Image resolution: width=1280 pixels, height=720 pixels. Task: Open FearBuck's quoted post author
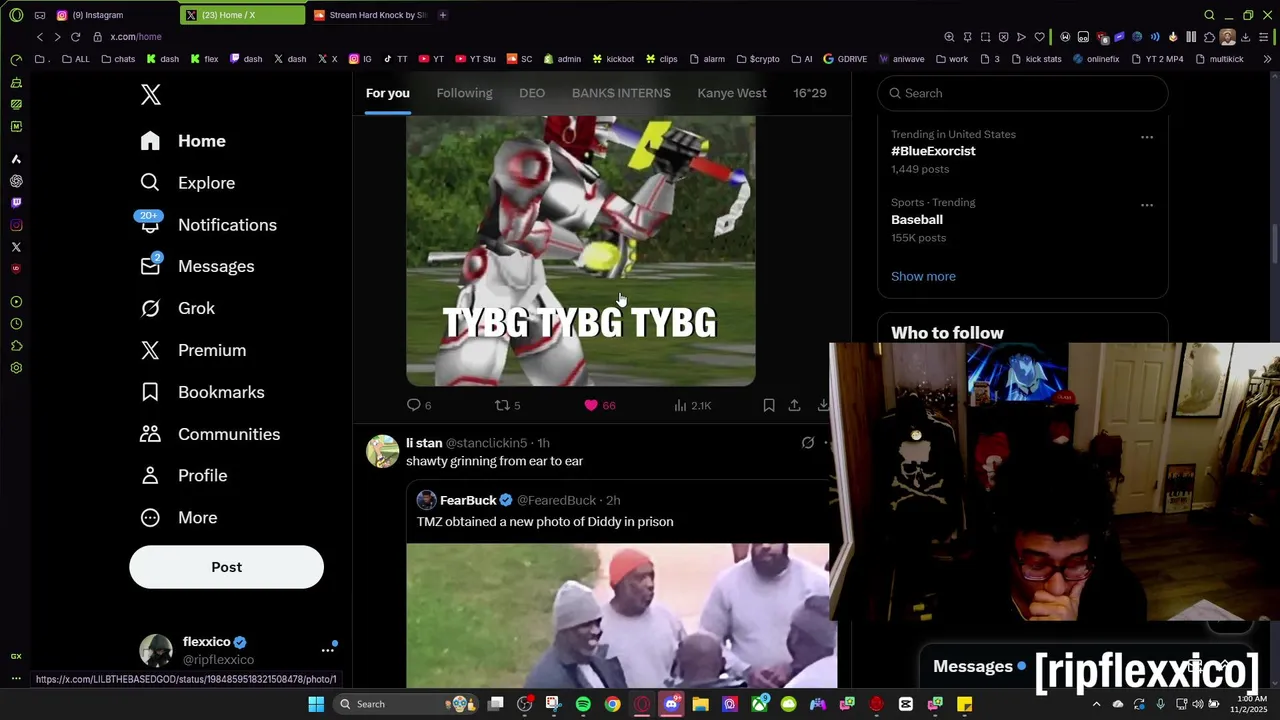coord(468,500)
